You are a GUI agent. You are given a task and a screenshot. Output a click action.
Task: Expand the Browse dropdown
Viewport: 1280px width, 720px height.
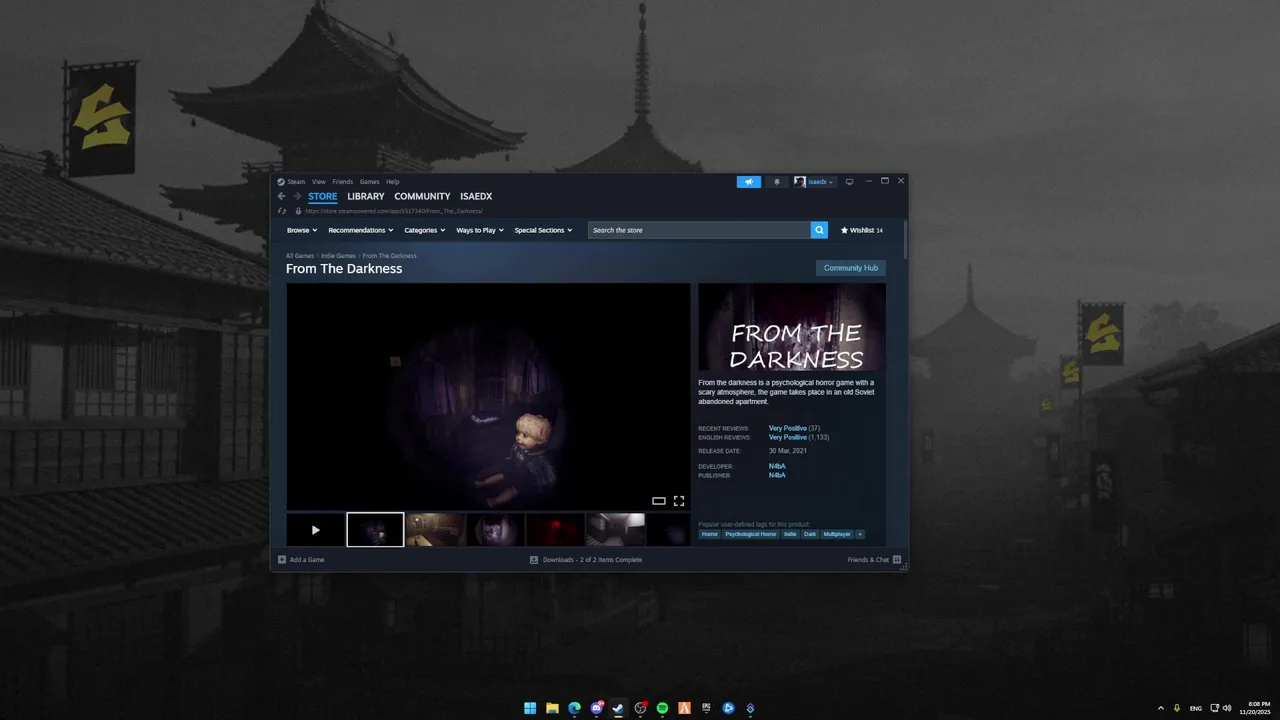pos(301,230)
